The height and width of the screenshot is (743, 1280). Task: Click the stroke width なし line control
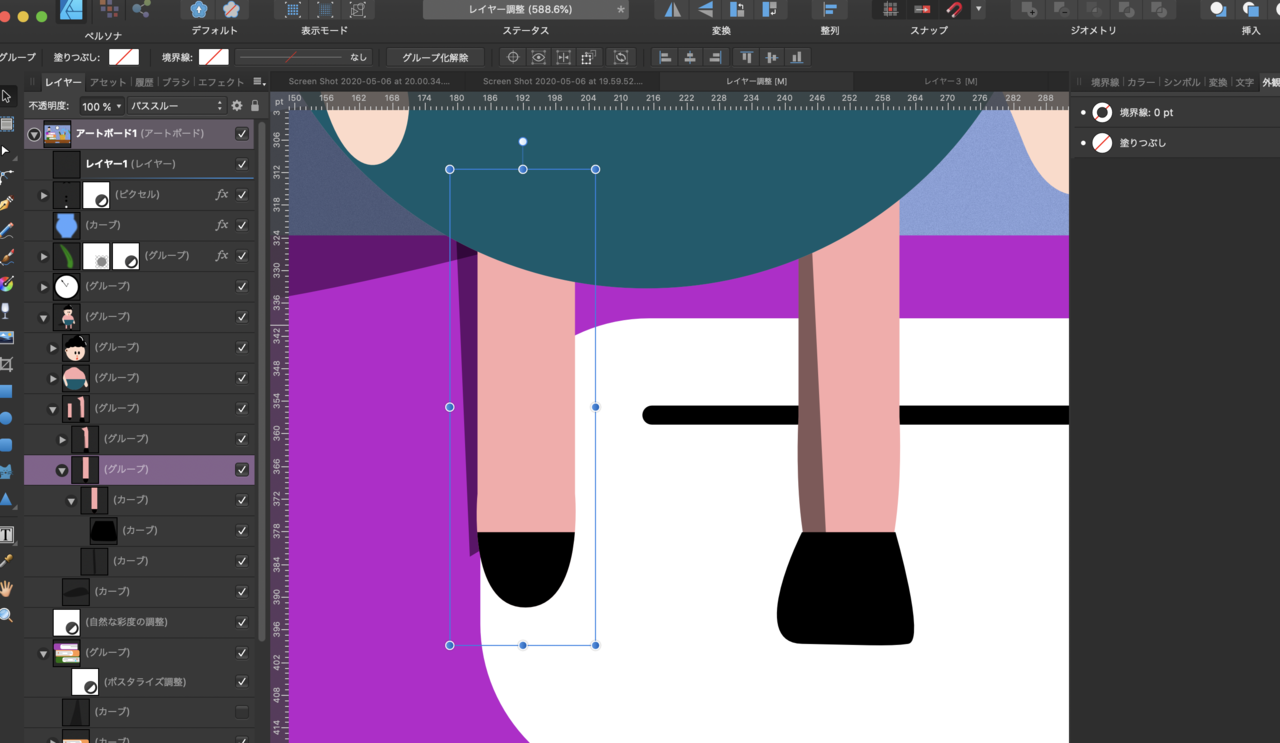(303, 57)
